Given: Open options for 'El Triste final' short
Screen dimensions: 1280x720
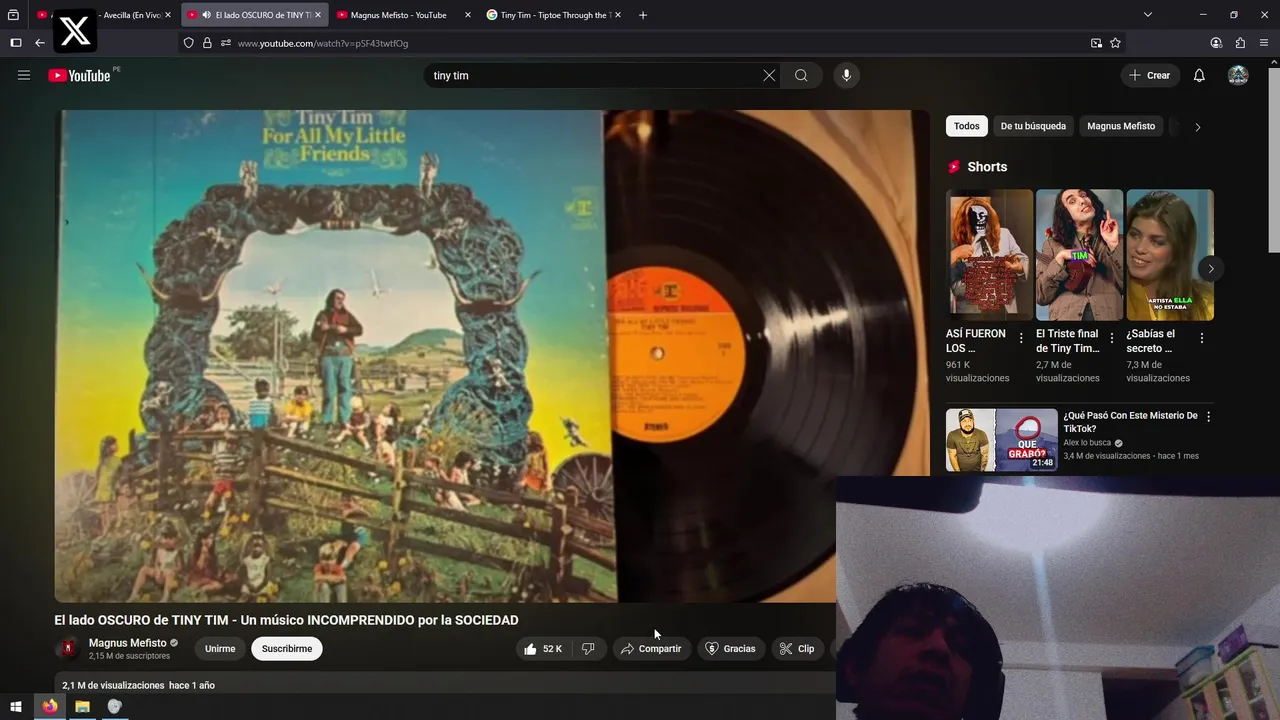Looking at the screenshot, I should point(1112,339).
